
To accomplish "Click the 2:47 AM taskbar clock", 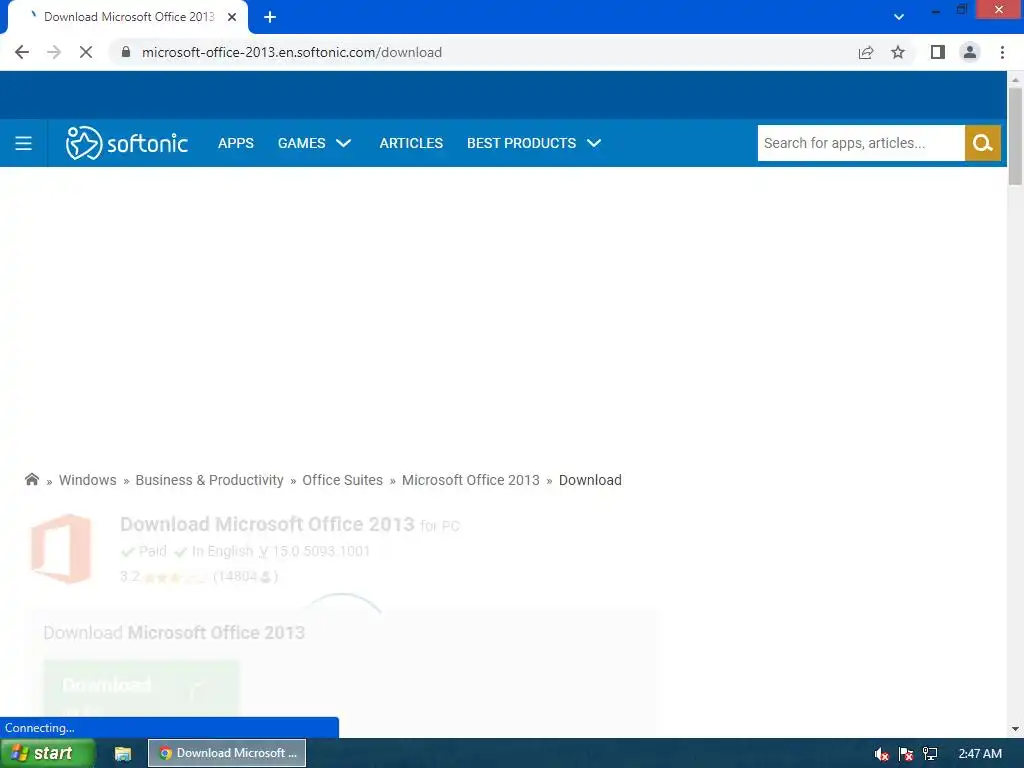I will click(980, 754).
